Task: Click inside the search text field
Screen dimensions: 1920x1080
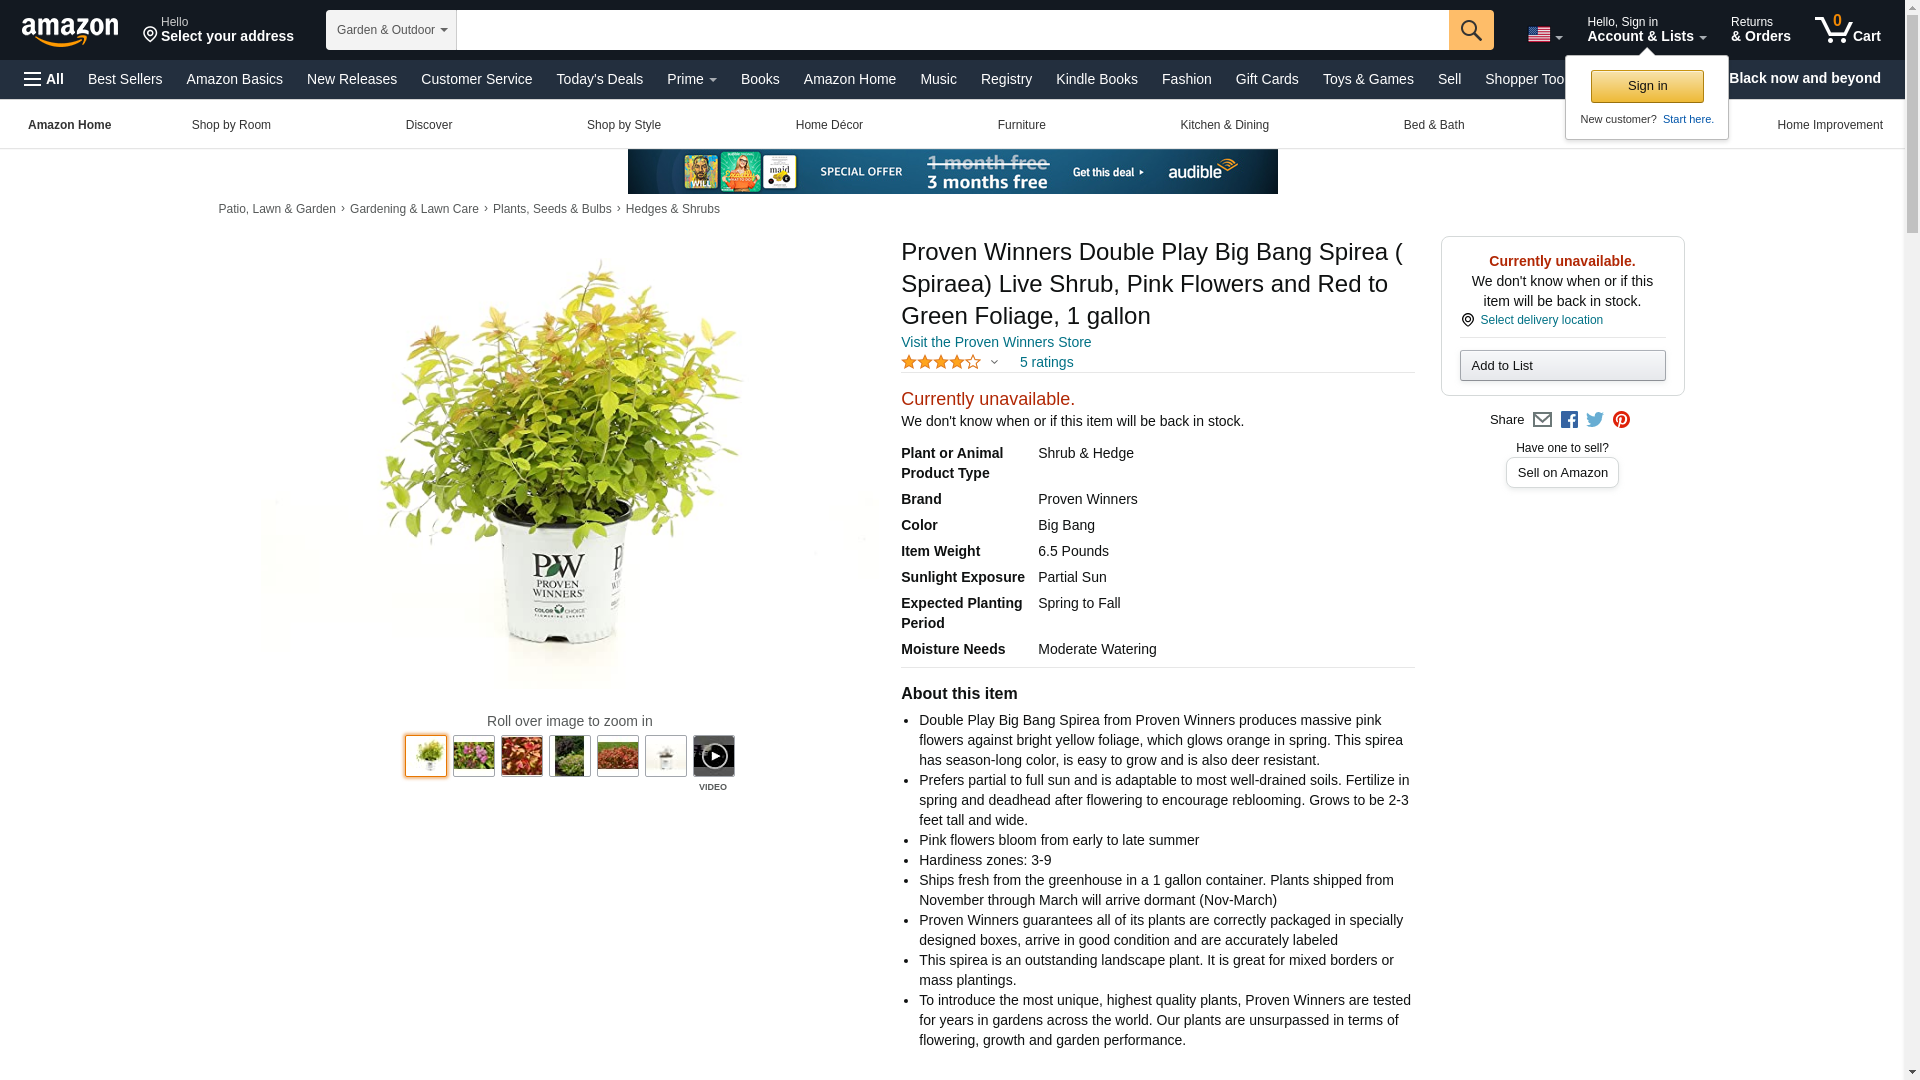Action: (x=952, y=30)
